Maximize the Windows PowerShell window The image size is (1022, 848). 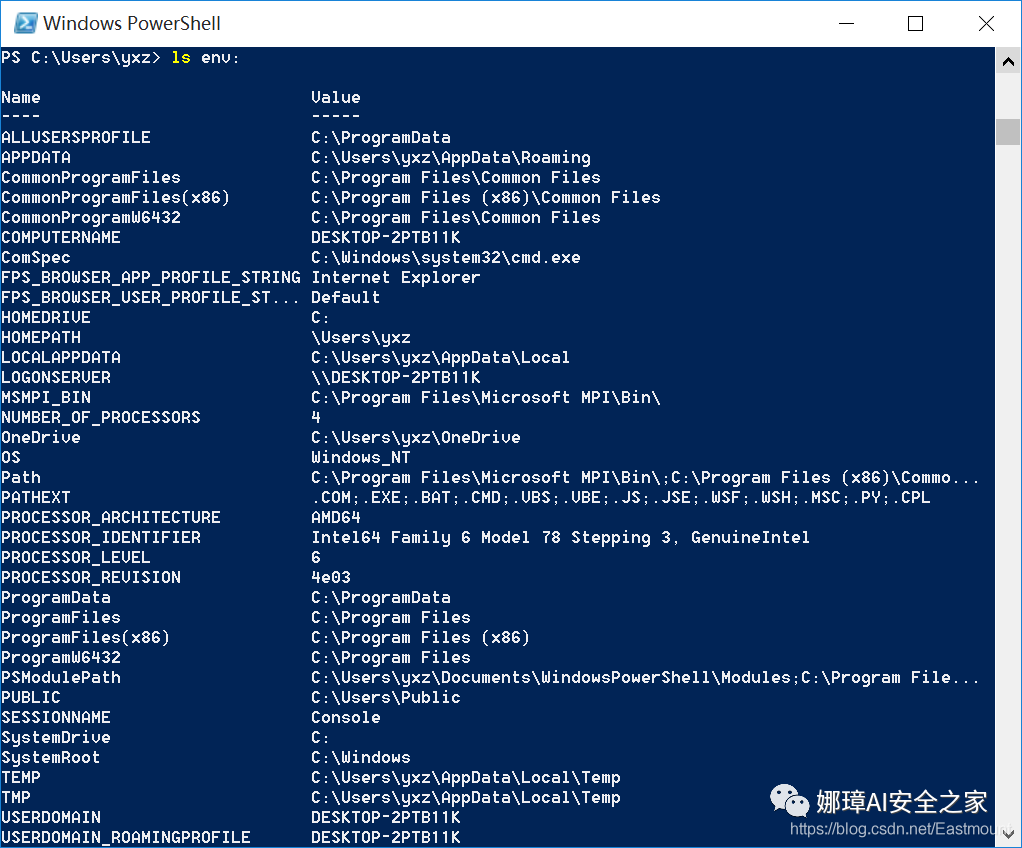(x=915, y=23)
